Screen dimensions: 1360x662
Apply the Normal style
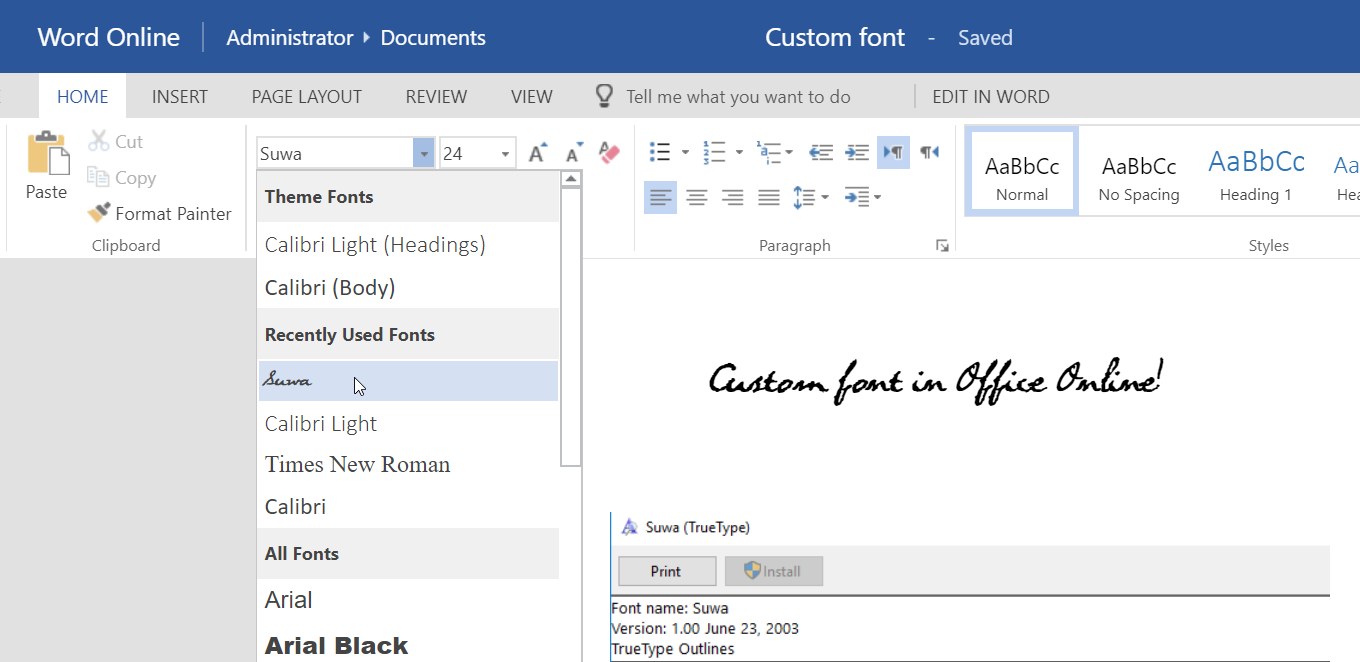(1022, 171)
